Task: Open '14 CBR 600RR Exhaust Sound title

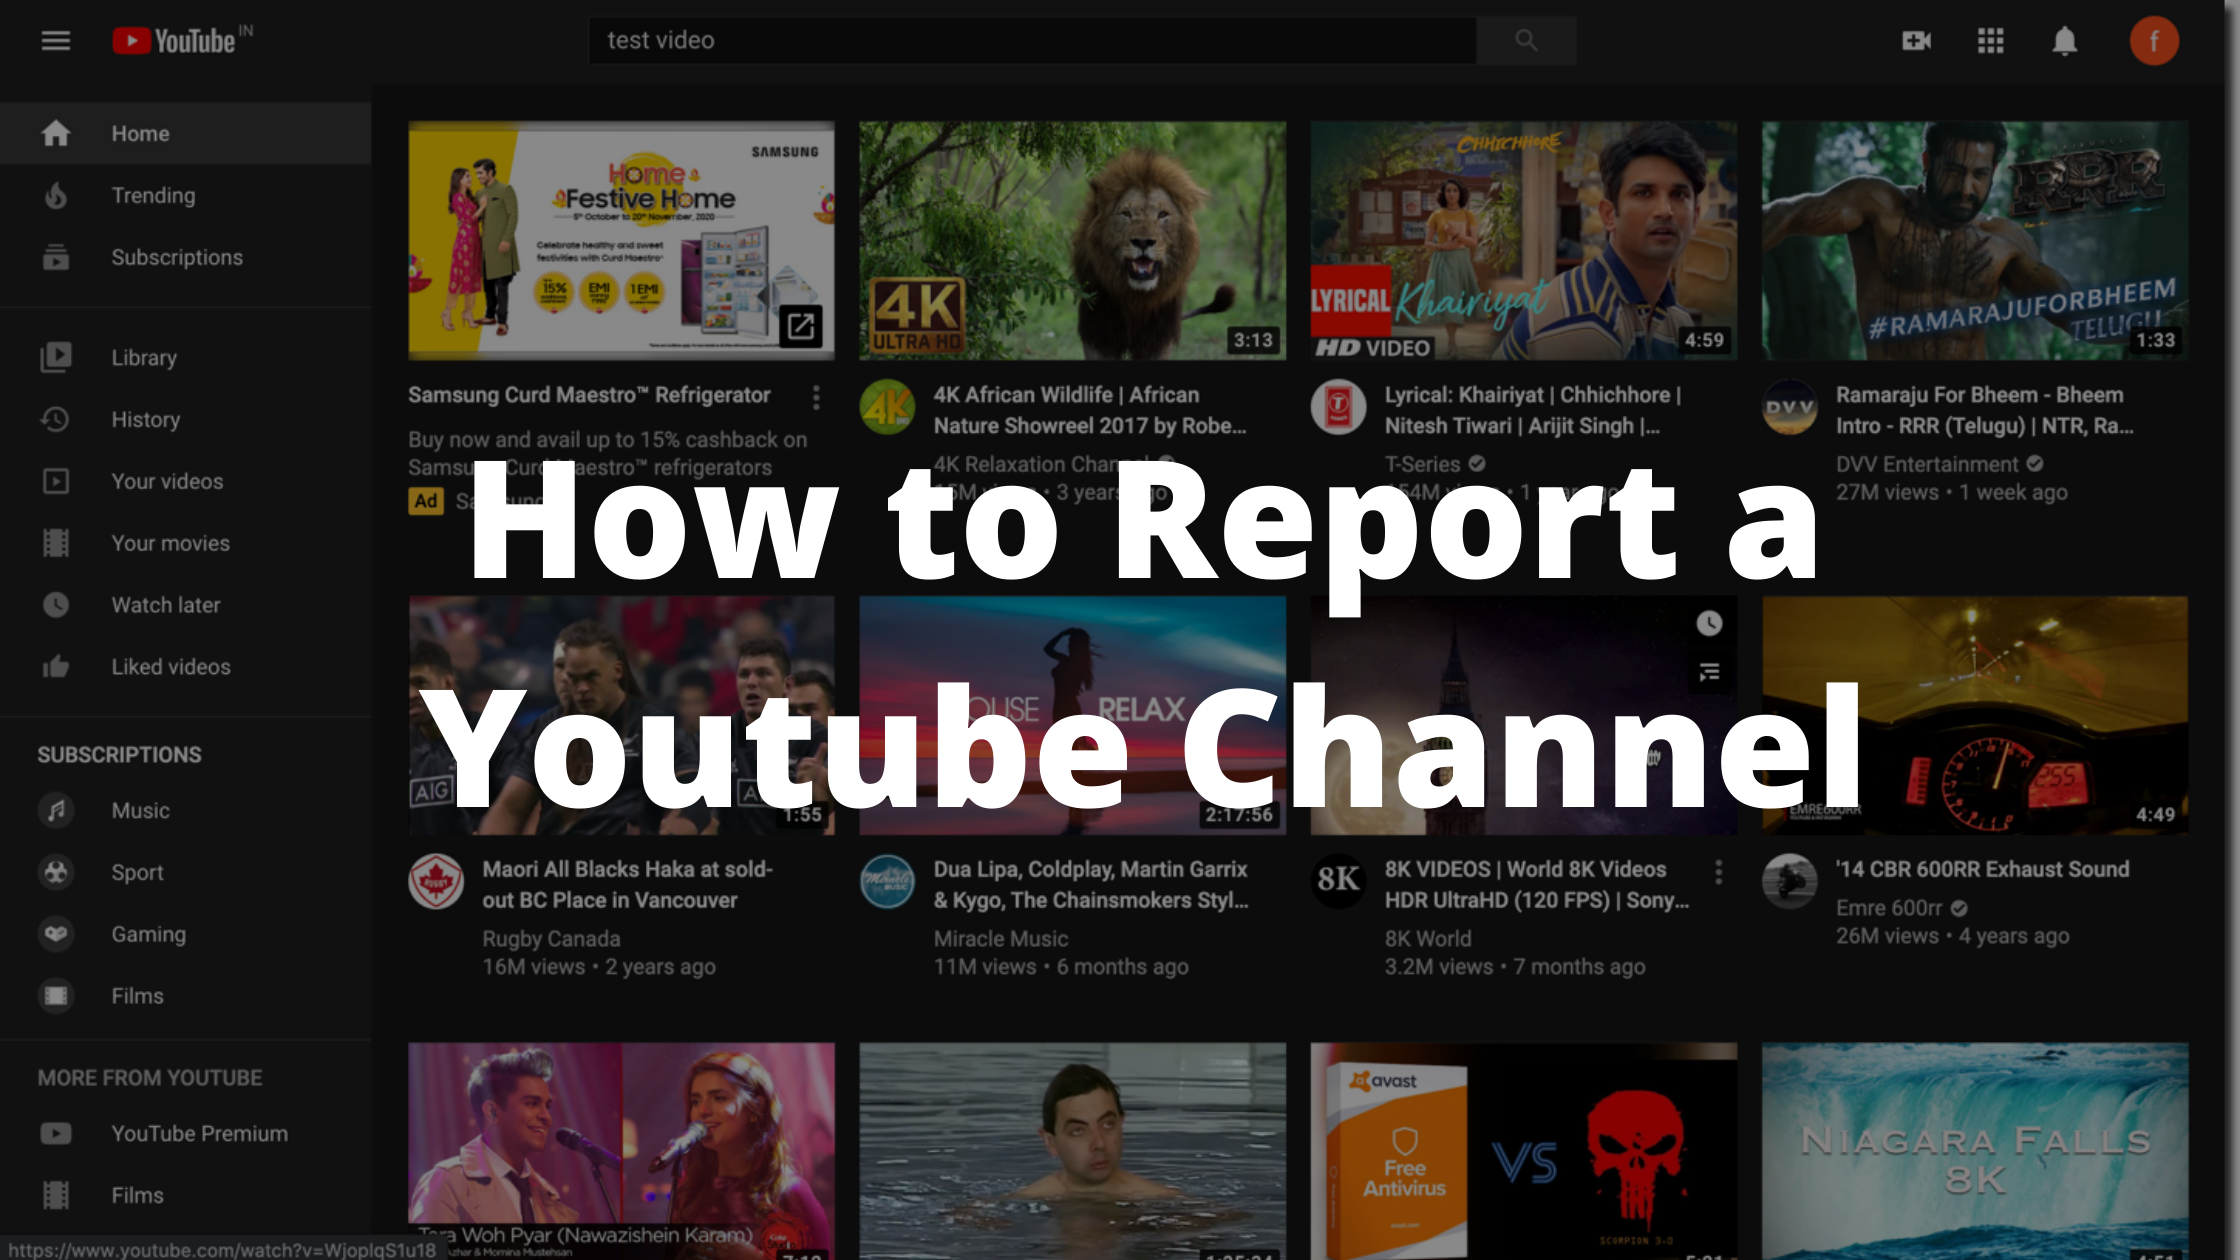Action: coord(1982,869)
